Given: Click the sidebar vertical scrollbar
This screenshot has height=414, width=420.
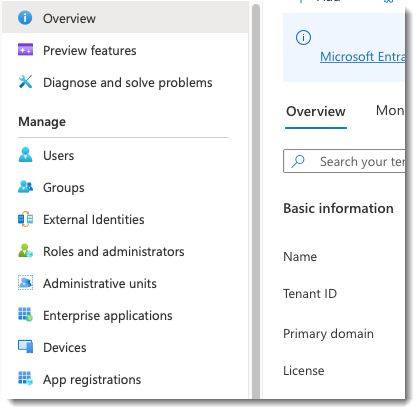Looking at the screenshot, I should click(256, 200).
